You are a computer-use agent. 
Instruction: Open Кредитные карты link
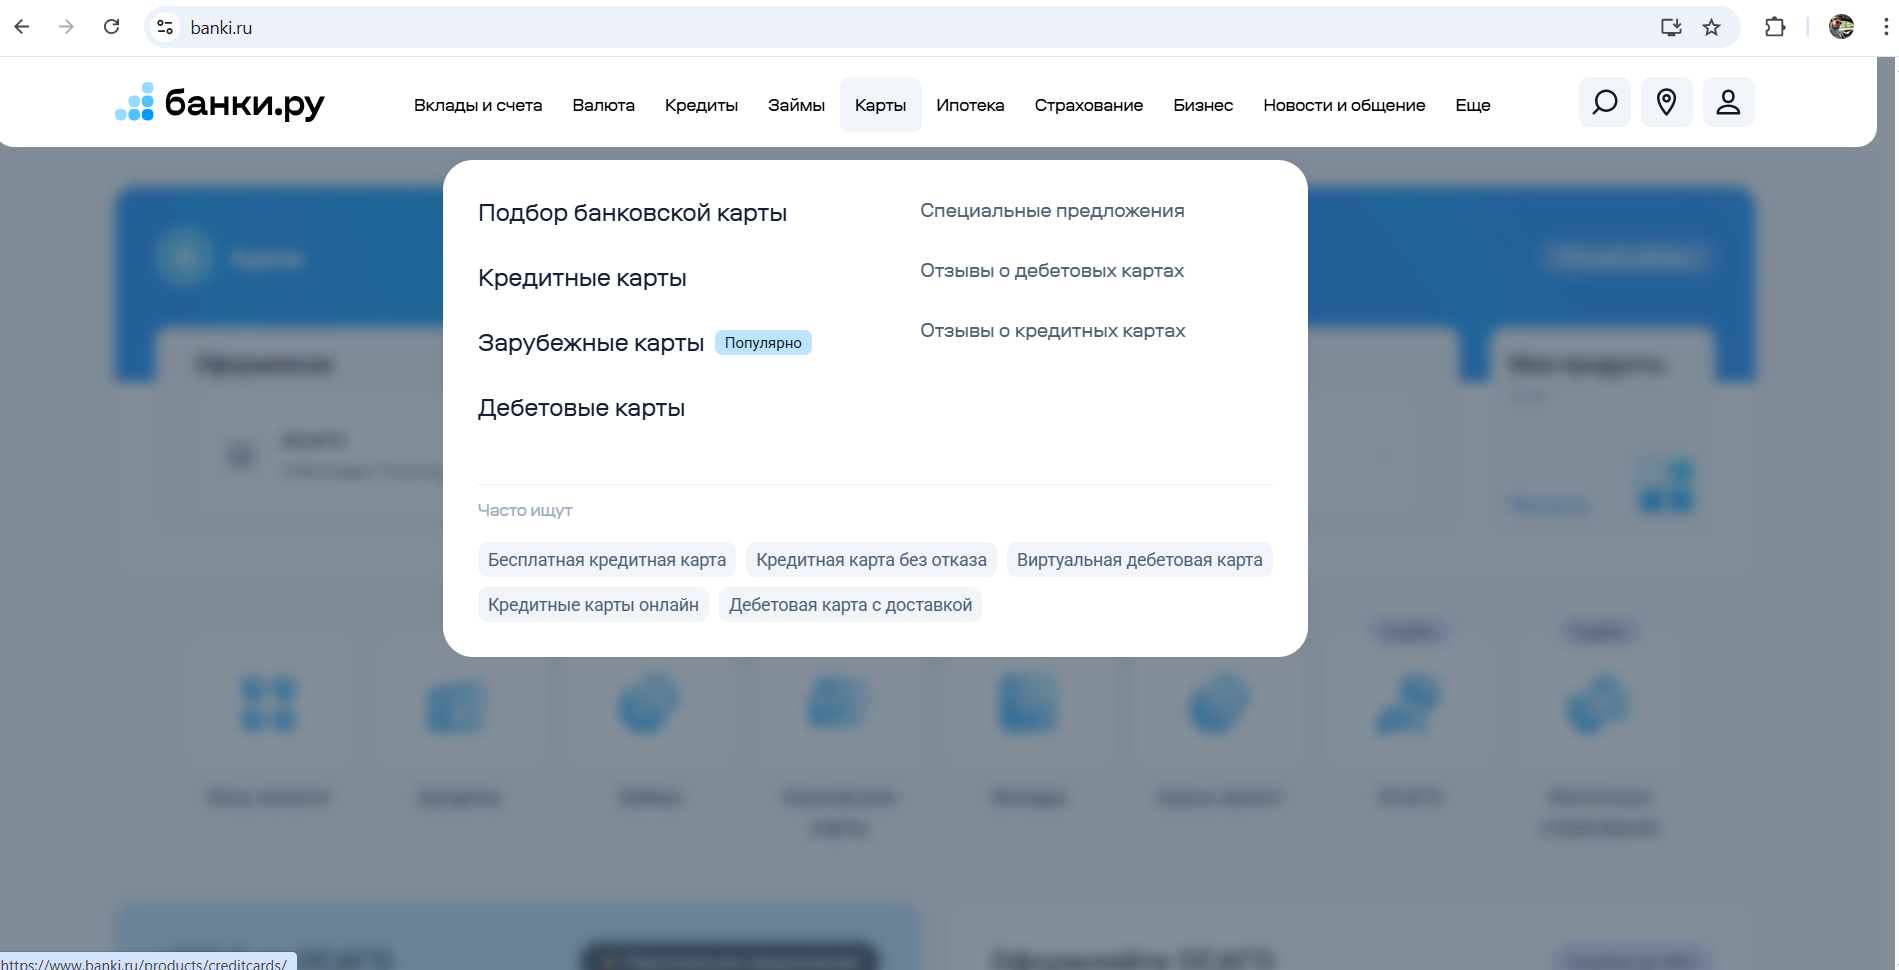pyautogui.click(x=582, y=278)
